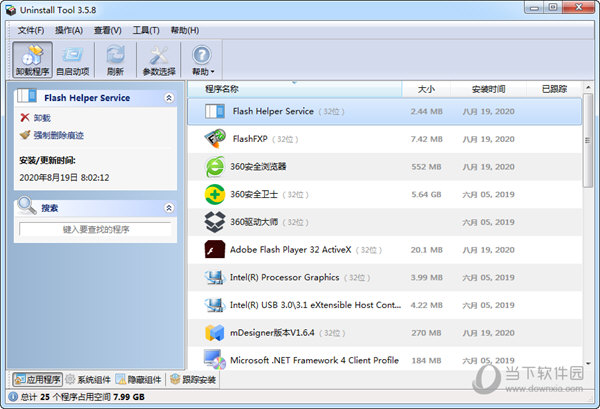Sort by 程序名称 column header
Viewport: 600px width, 409px height.
coord(295,89)
